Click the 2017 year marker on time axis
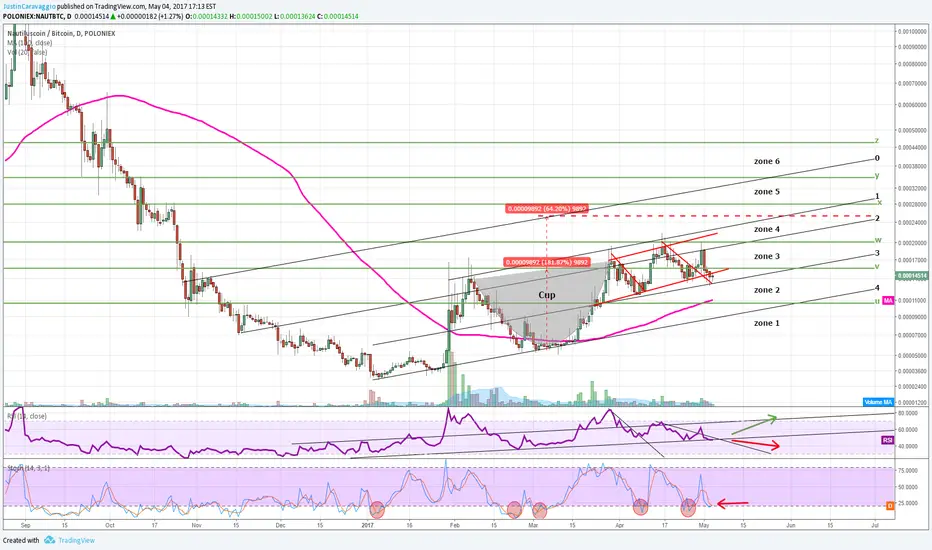The image size is (932, 550). (367, 526)
